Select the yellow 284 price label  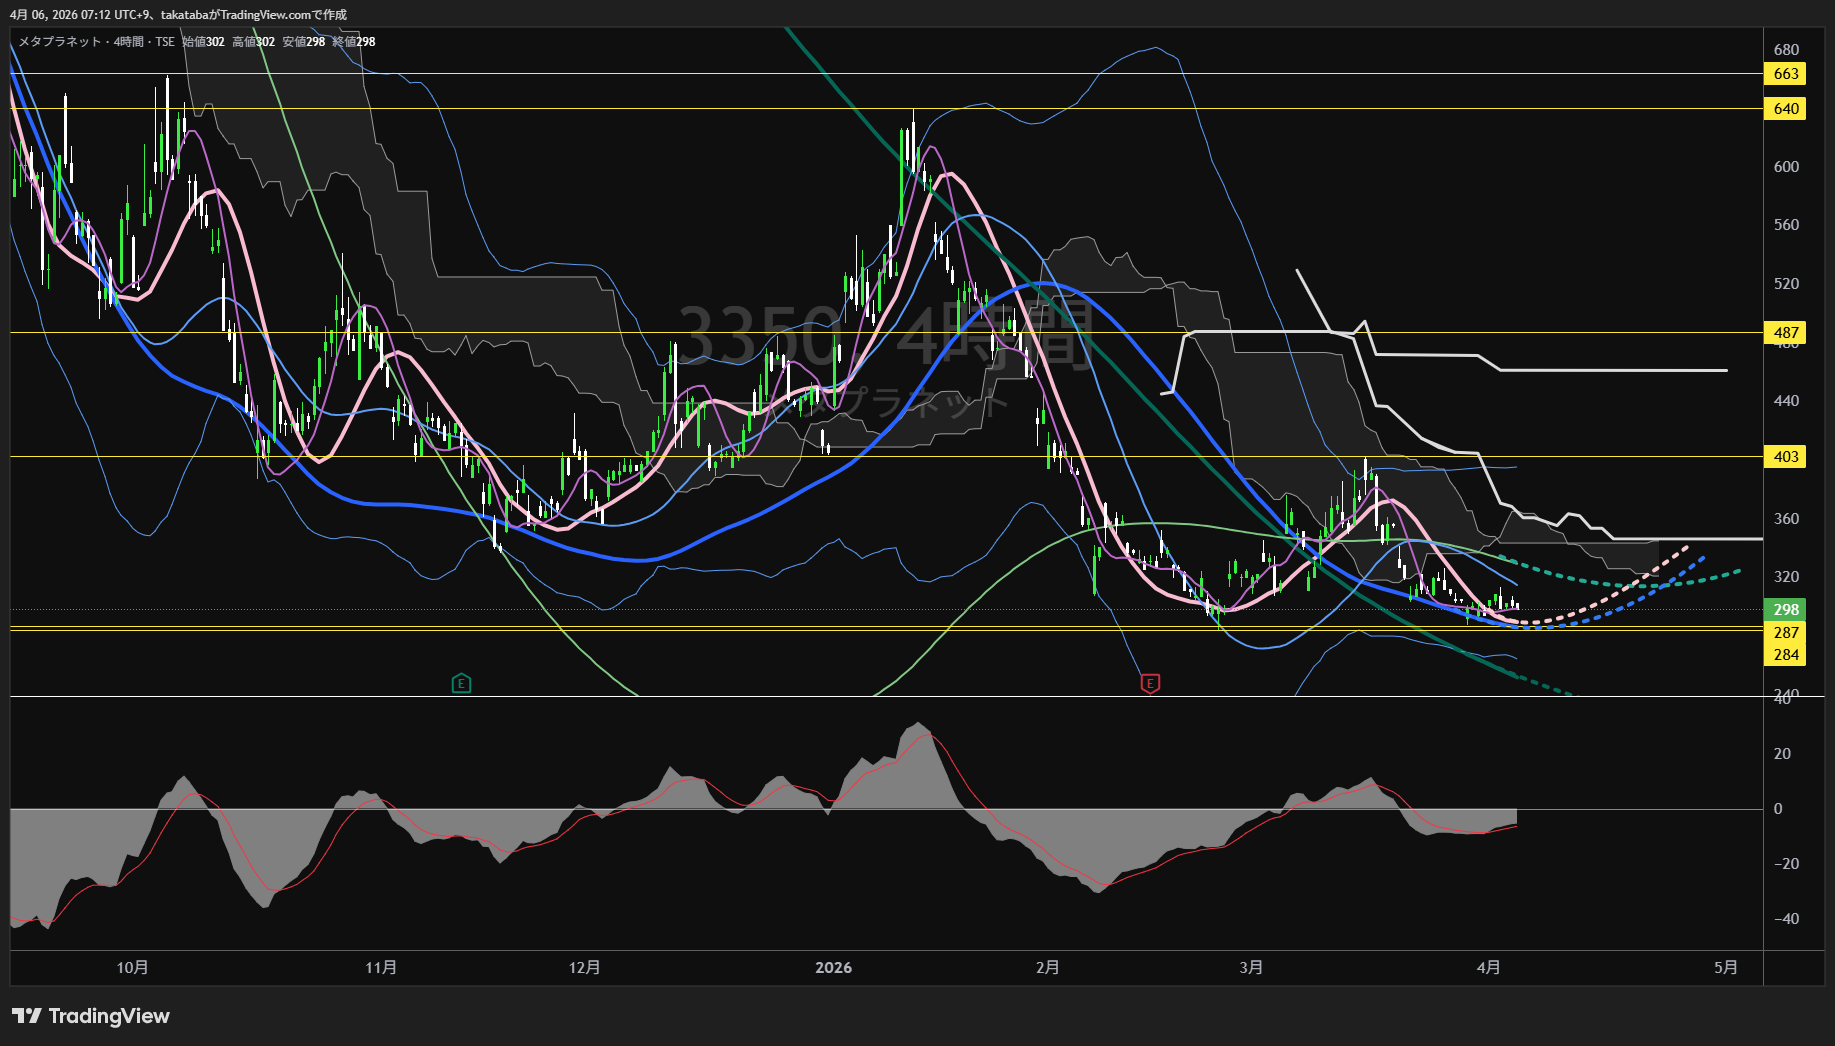tap(1785, 655)
